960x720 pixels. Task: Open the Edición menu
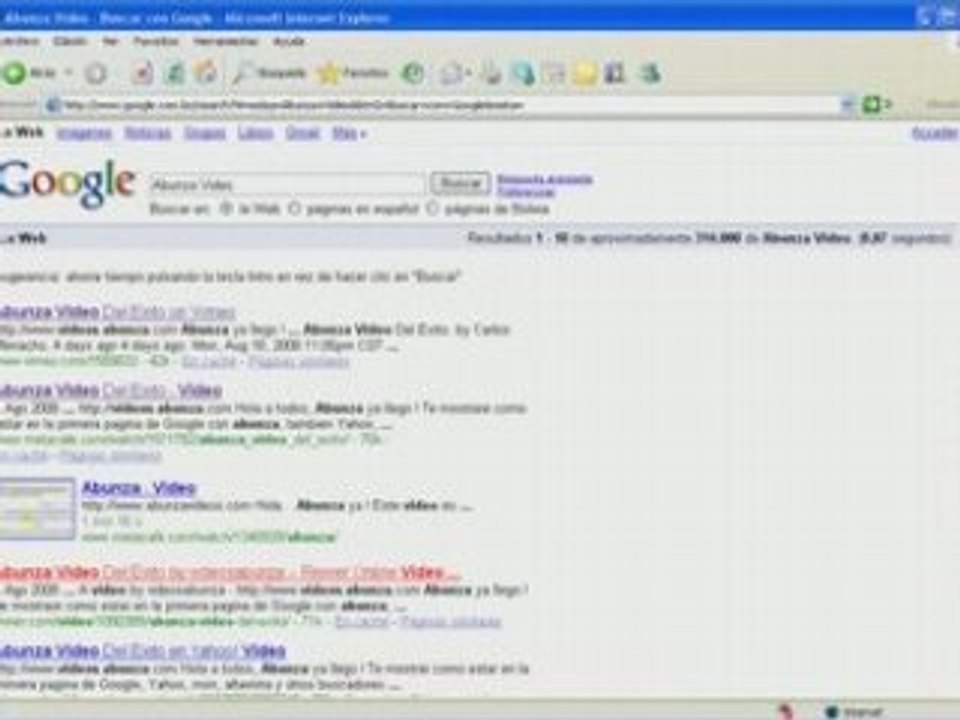coord(70,41)
